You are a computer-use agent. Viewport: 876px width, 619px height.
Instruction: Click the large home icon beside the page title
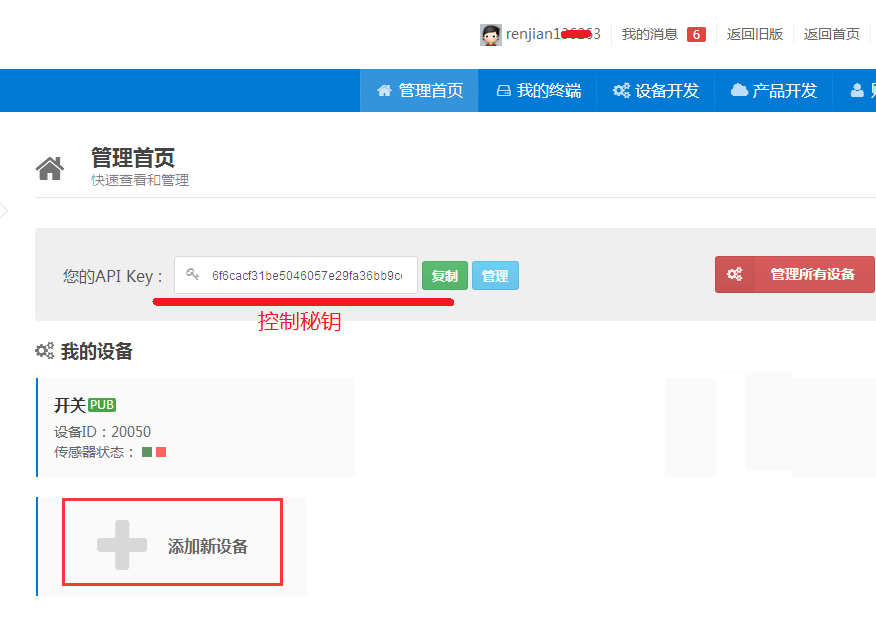50,168
